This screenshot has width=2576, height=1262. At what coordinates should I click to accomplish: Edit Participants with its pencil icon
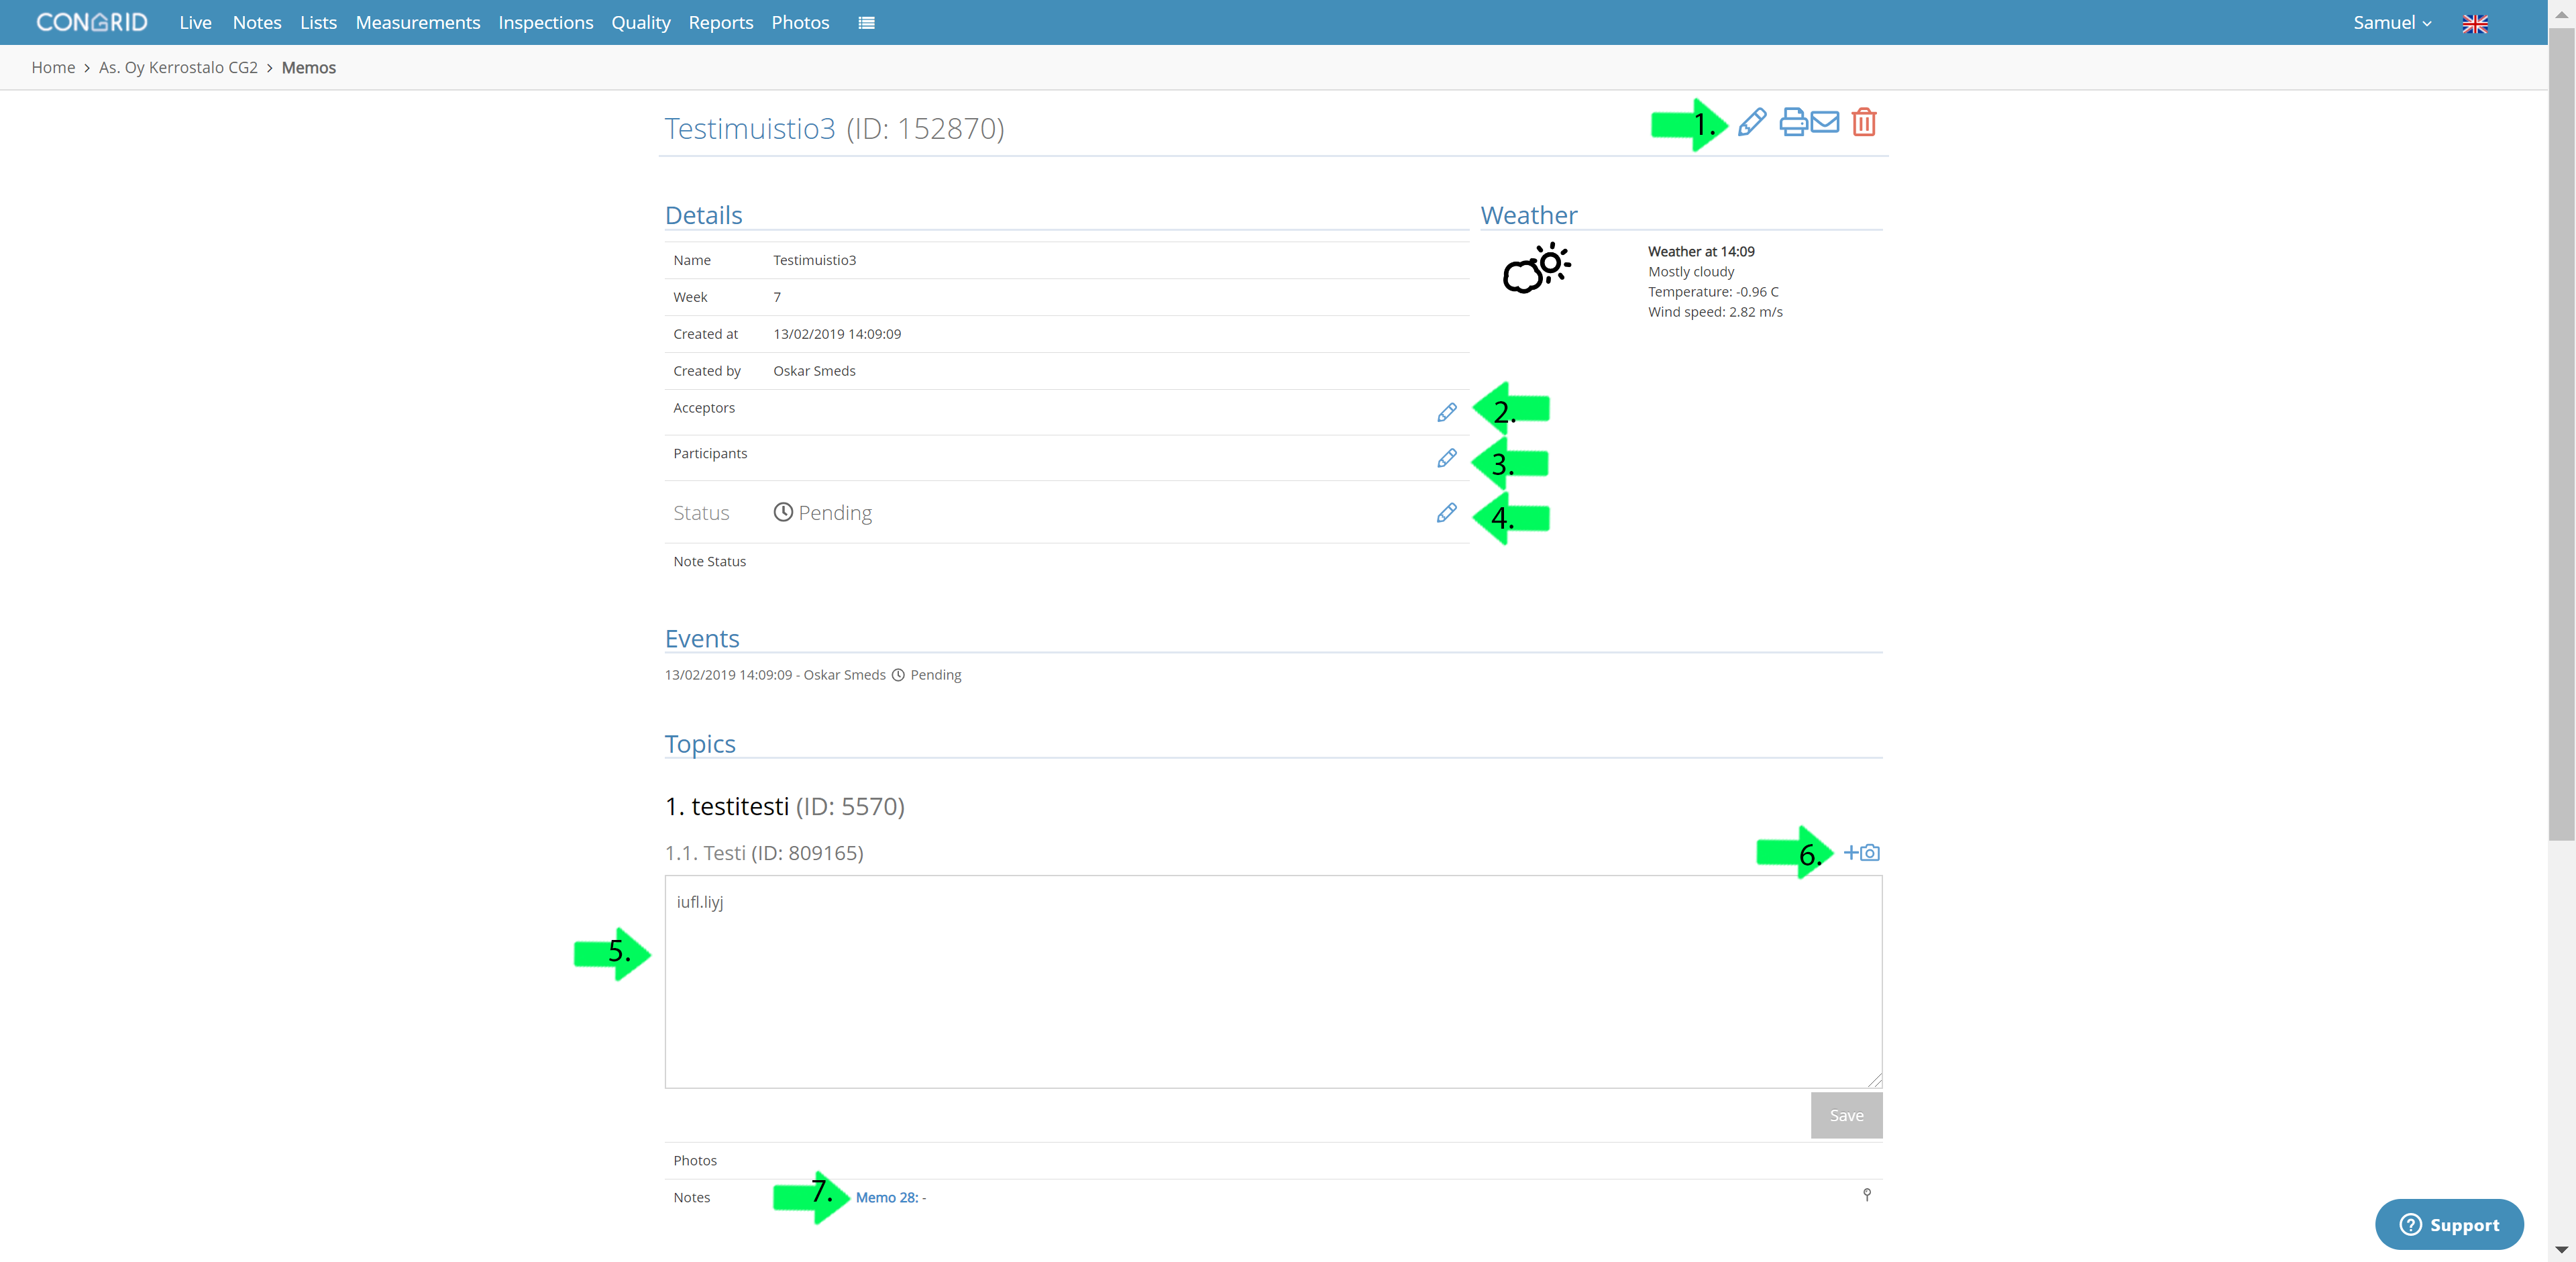(1447, 458)
